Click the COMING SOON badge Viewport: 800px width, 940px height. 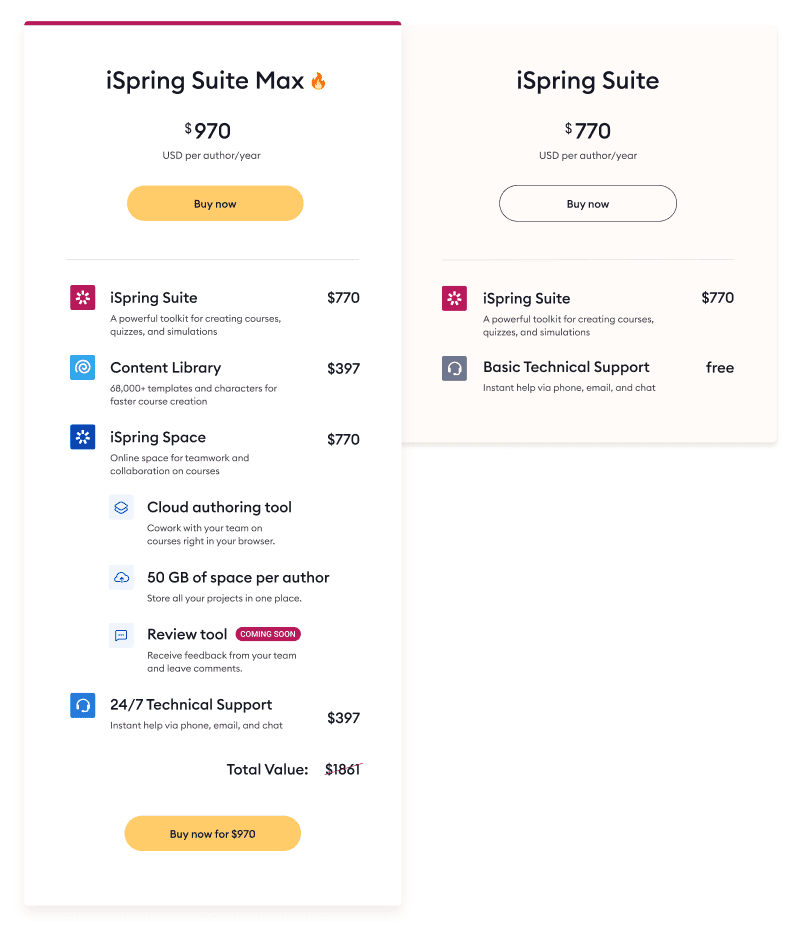tap(268, 633)
